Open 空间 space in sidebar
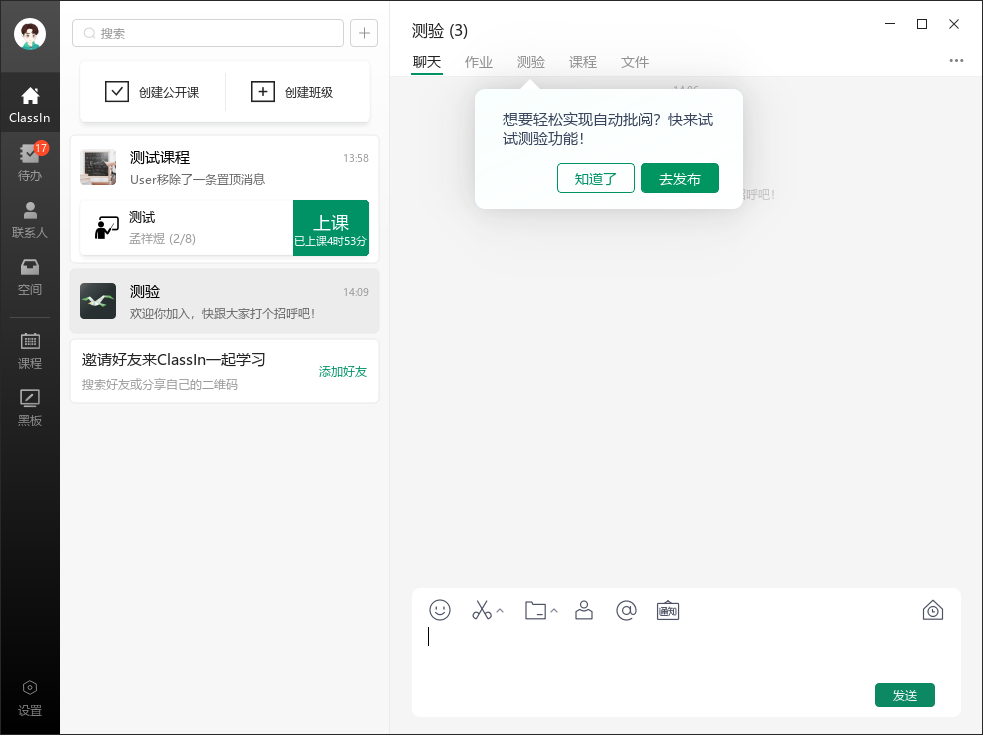This screenshot has height=735, width=983. point(29,277)
